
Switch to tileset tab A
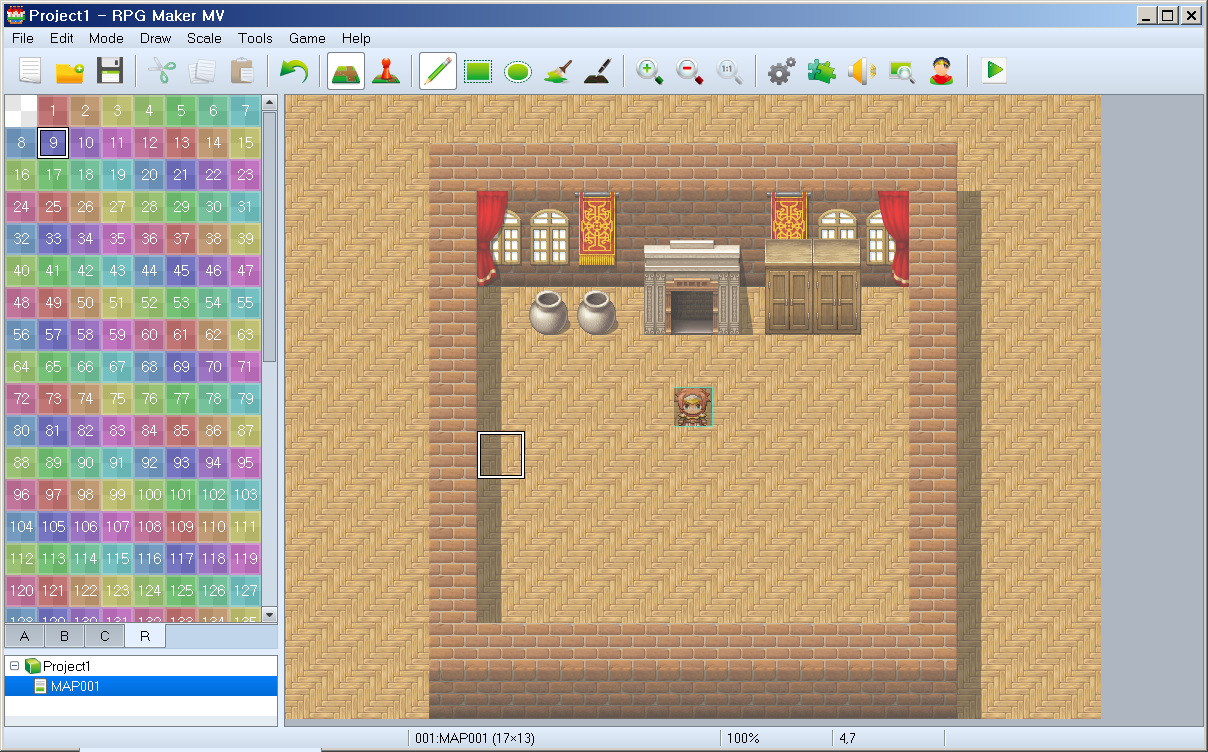(x=25, y=635)
